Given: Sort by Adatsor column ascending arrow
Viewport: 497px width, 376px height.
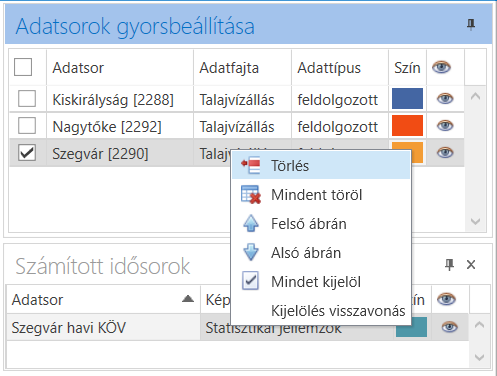Looking at the screenshot, I should [188, 299].
